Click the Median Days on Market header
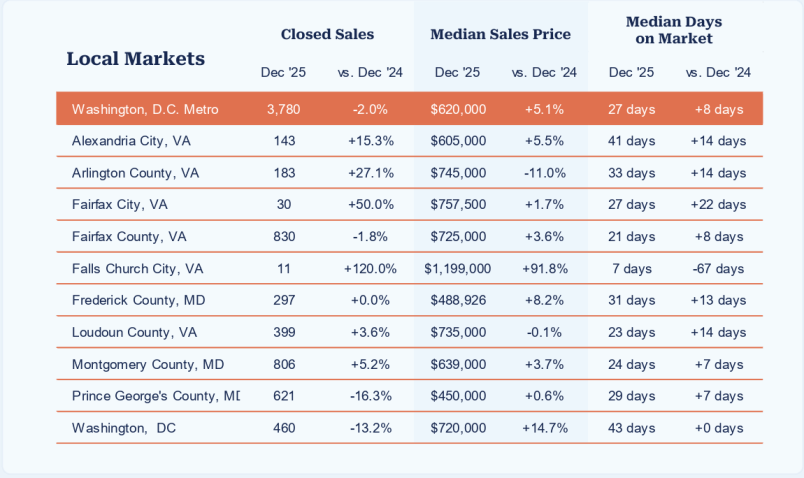The height and width of the screenshot is (478, 804). (x=673, y=30)
